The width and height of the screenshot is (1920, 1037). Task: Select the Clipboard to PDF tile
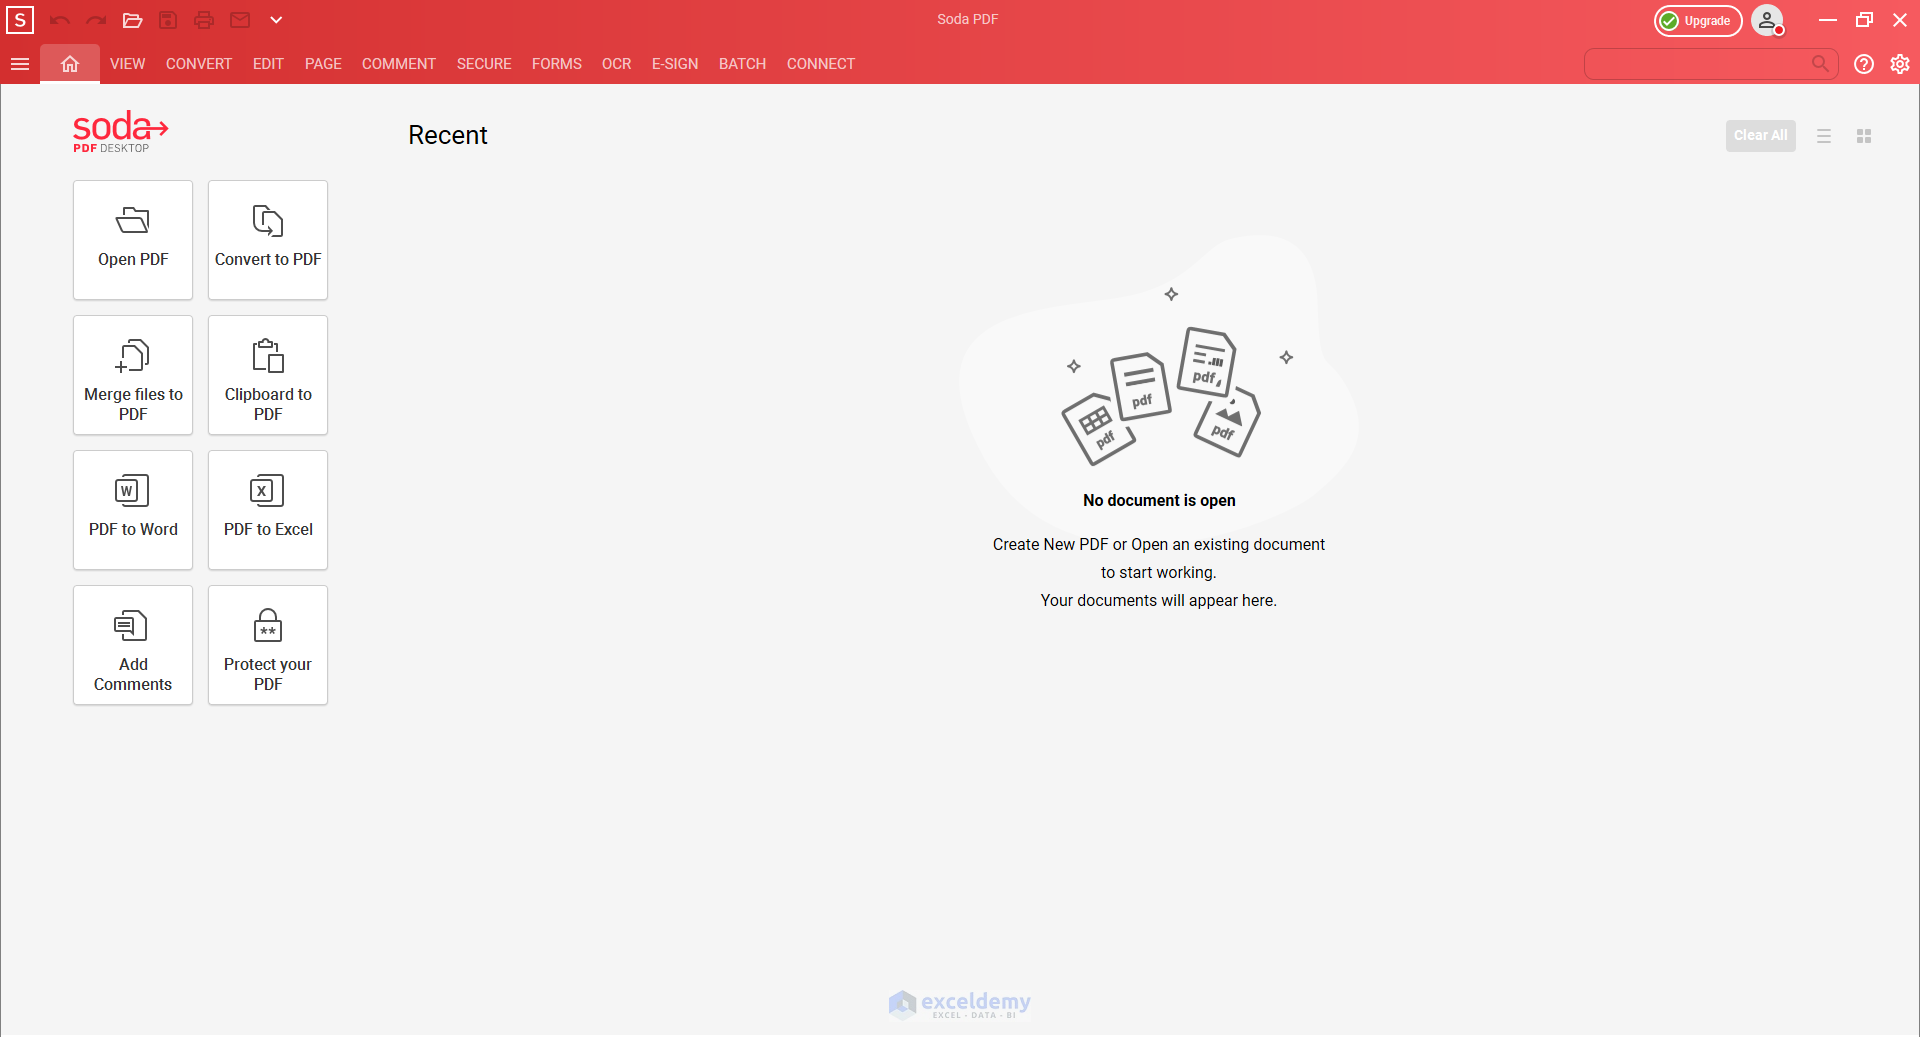[268, 375]
